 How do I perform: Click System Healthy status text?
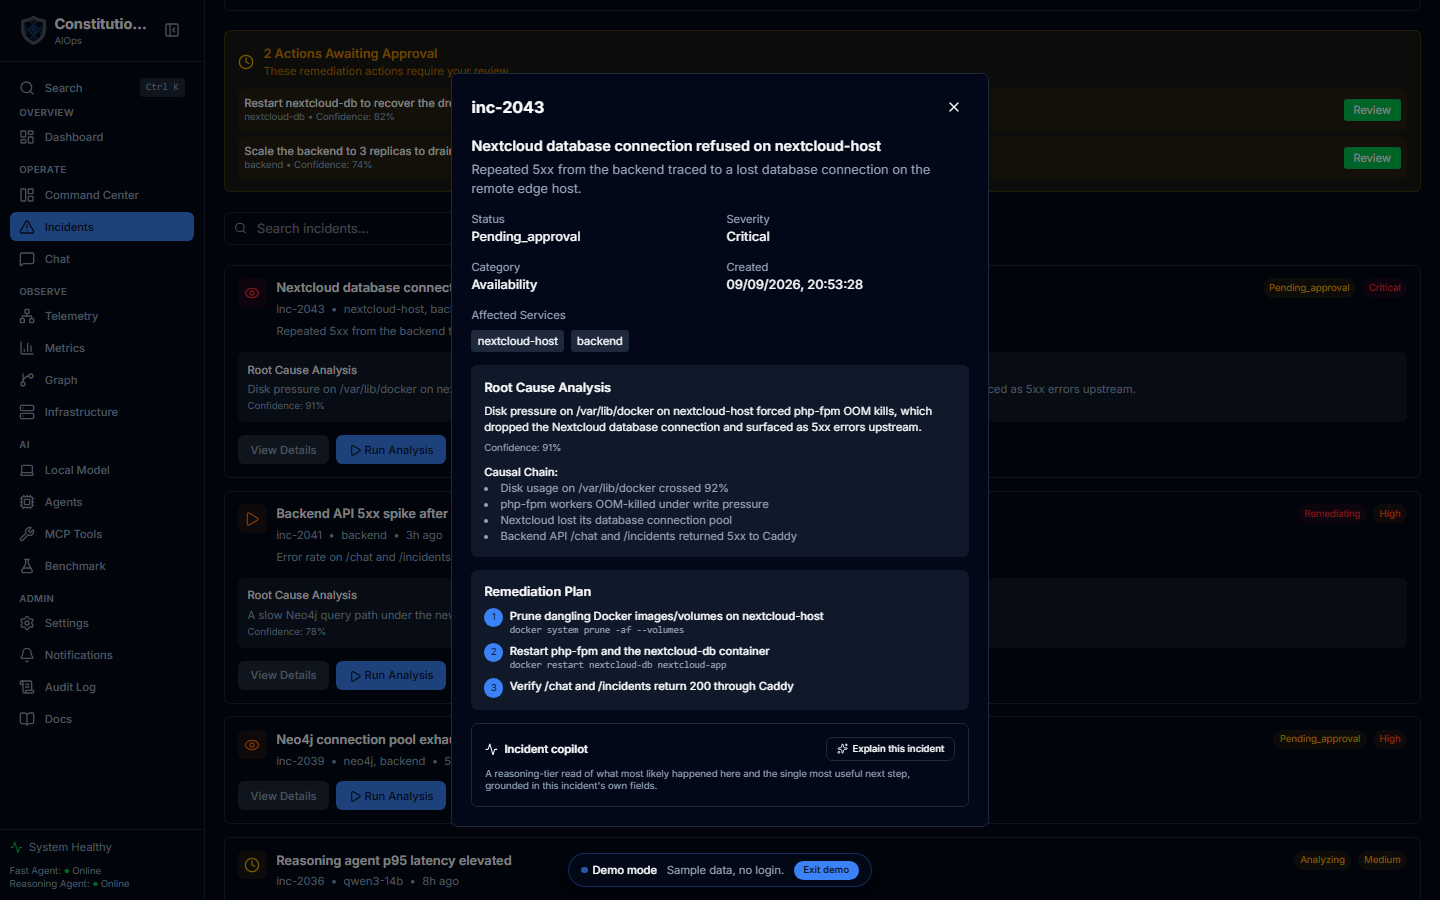tap(70, 847)
